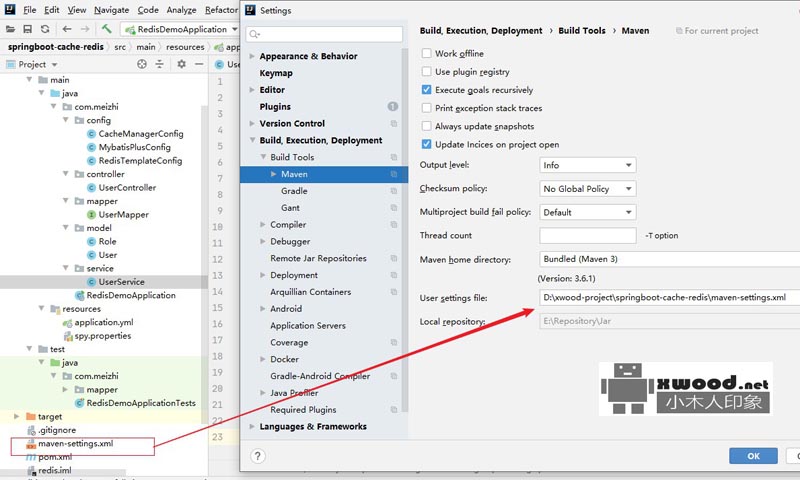Open Project panel gear settings icon
This screenshot has height=480, width=800.
point(181,64)
